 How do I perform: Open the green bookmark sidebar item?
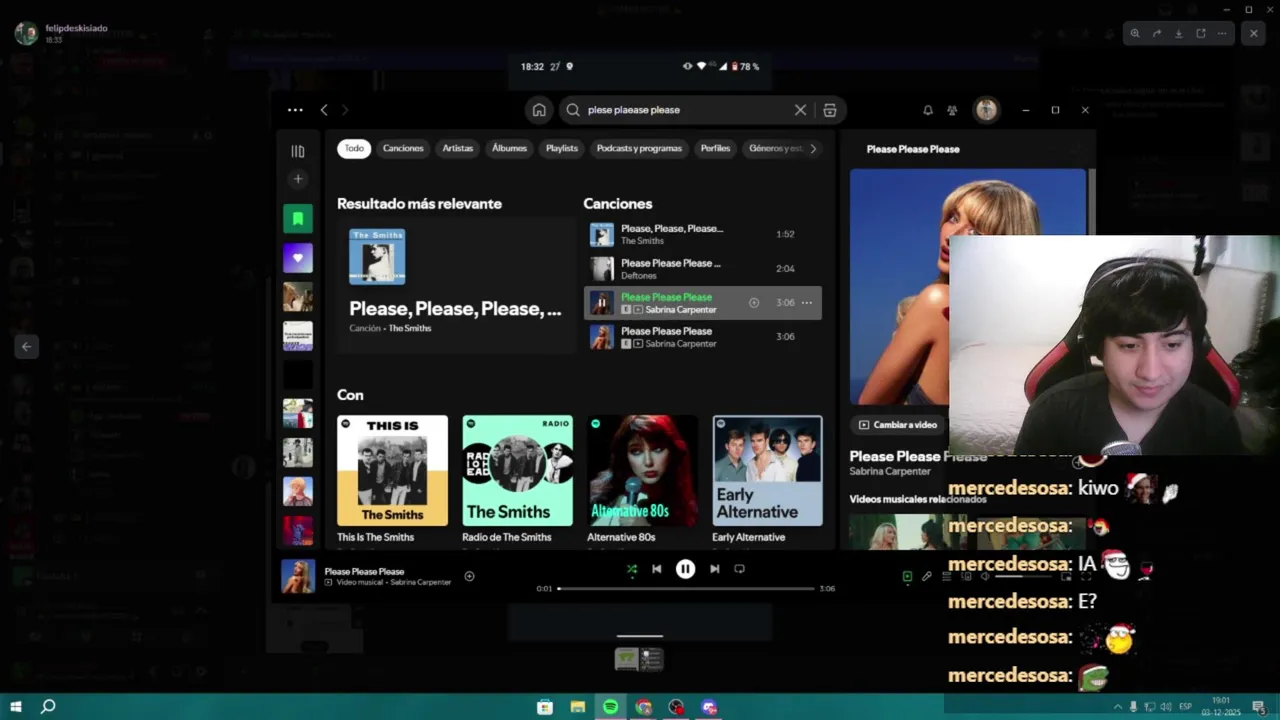pos(298,219)
